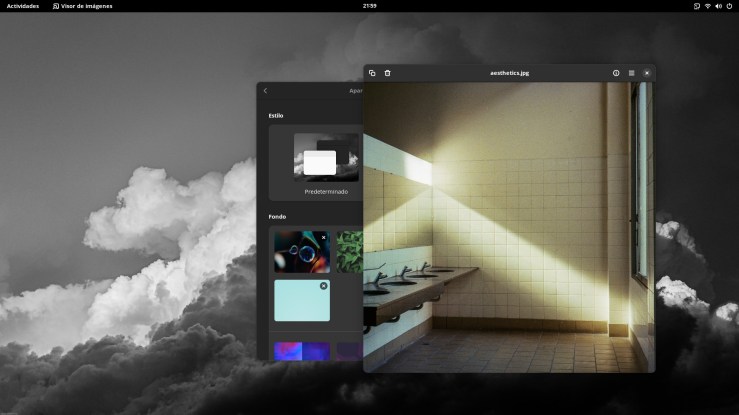Move aesthetics.jpg to trash with bin icon
Image resolution: width=739 pixels, height=415 pixels.
387,73
